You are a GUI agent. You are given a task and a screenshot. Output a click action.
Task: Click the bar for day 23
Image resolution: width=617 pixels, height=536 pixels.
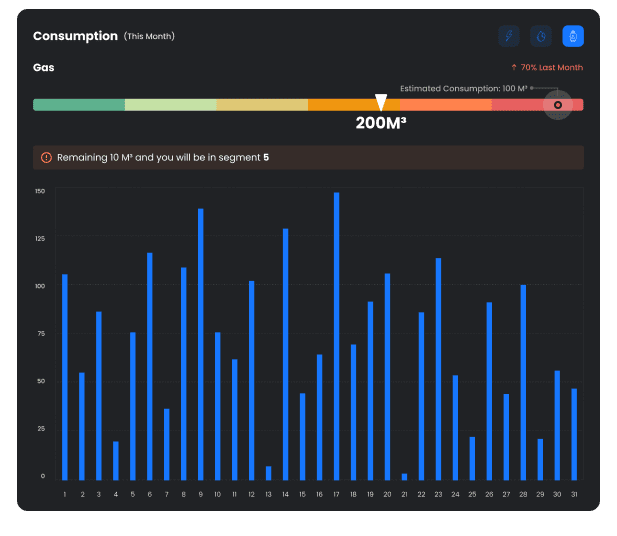coord(438,369)
